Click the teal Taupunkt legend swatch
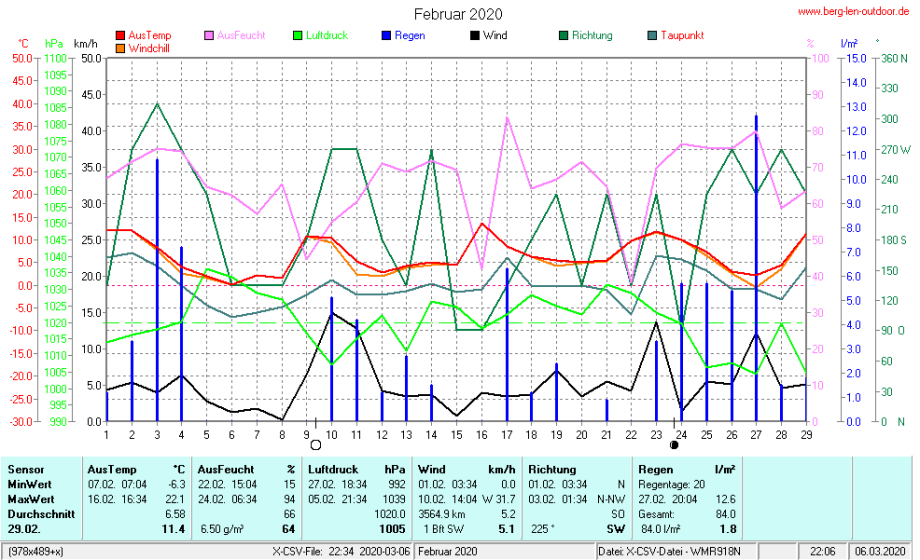The width and height of the screenshot is (920, 560). coord(652,36)
